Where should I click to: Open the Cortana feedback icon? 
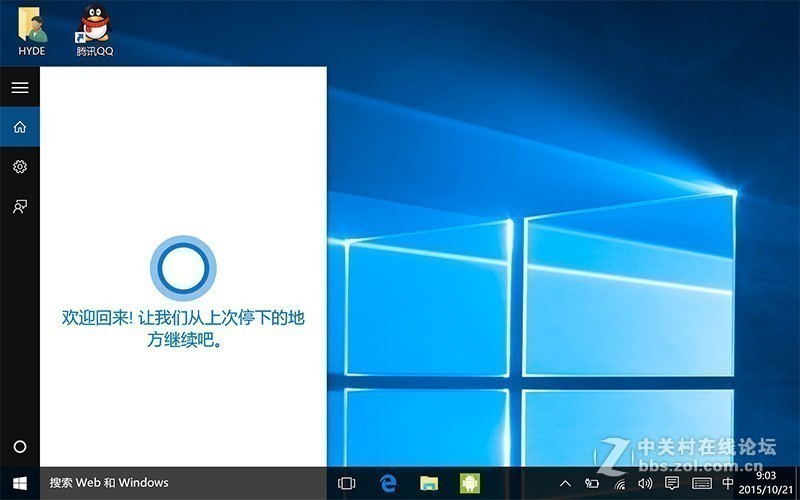(x=20, y=207)
